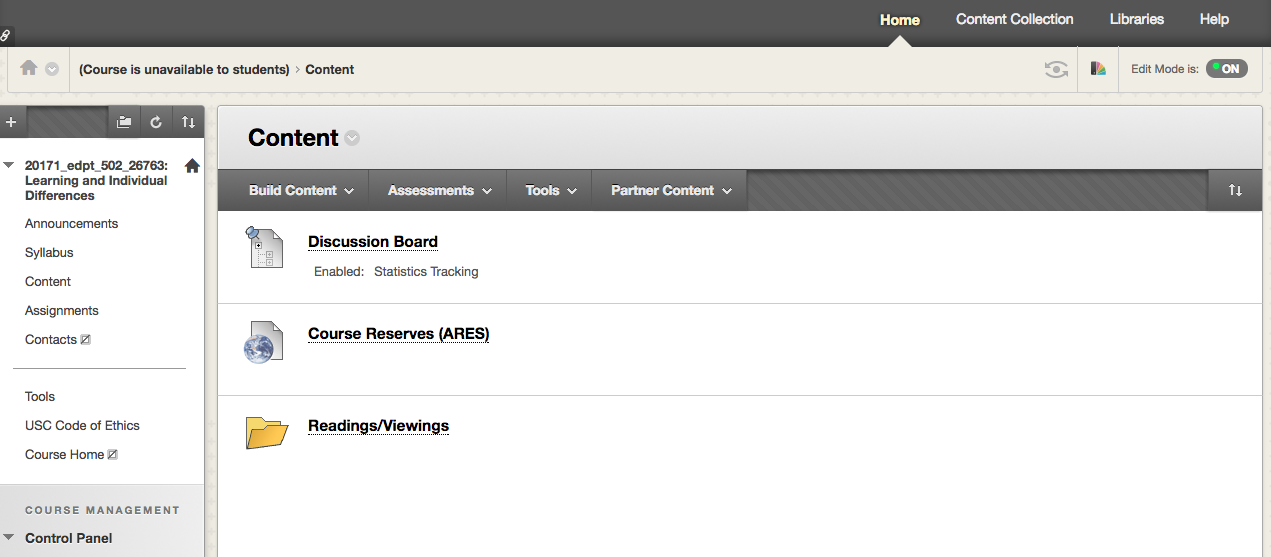Click the home icon in the breadcrumb bar
Screen dimensions: 1271x557
[29, 68]
